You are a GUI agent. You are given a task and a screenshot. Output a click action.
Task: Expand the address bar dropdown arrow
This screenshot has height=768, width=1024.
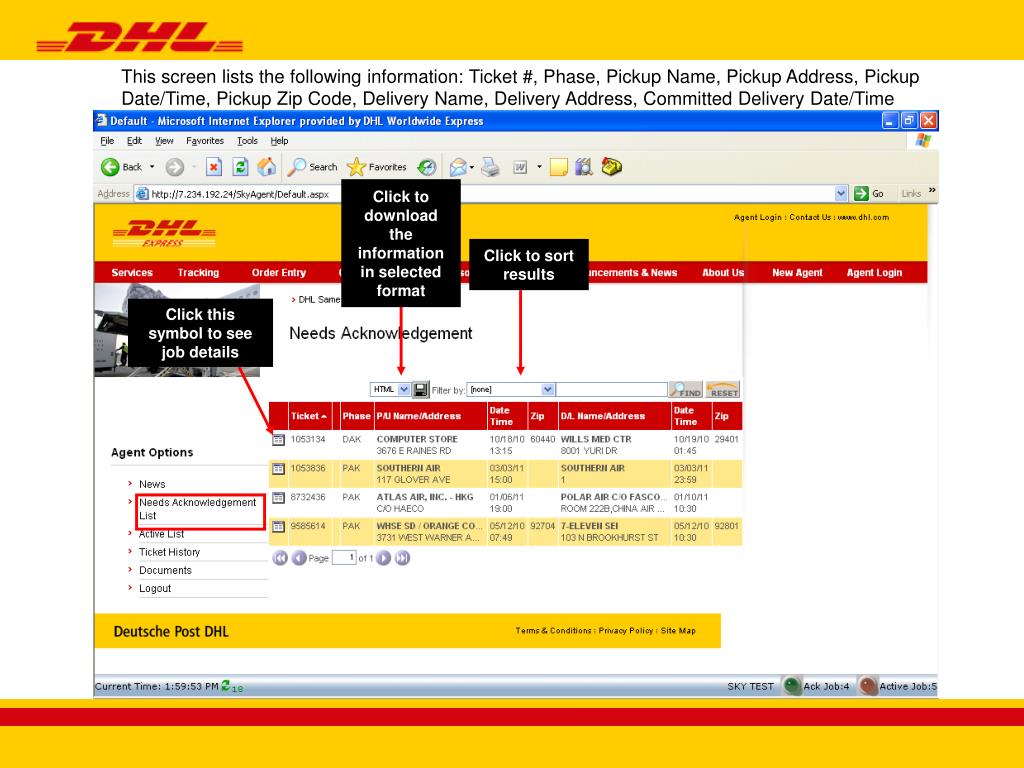tap(841, 193)
